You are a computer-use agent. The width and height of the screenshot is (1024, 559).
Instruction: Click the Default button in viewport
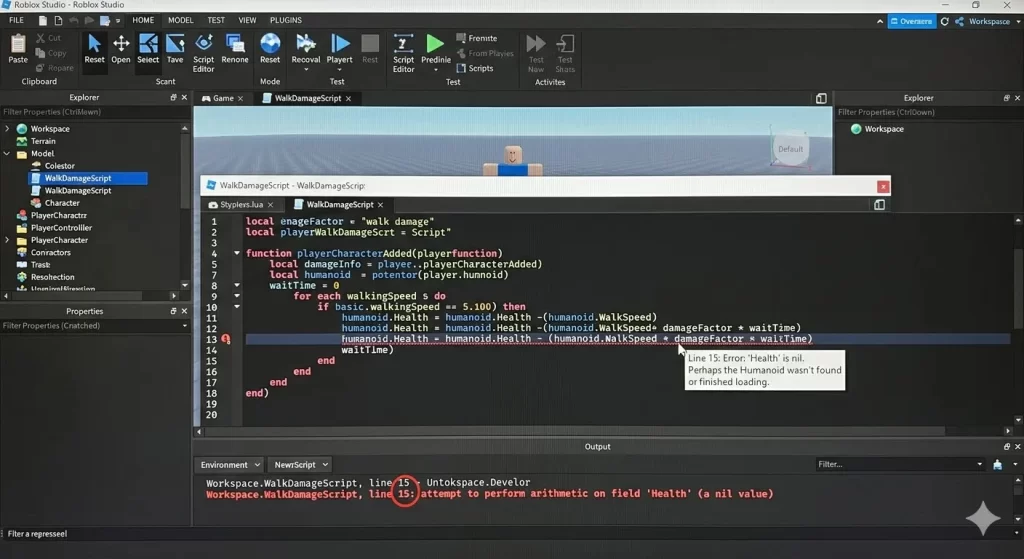click(x=790, y=149)
